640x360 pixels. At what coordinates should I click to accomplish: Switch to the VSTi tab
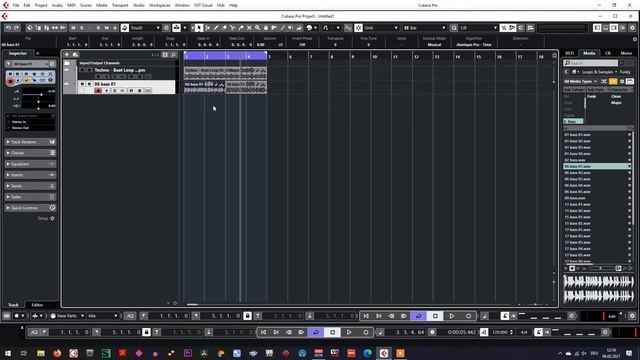click(x=569, y=53)
